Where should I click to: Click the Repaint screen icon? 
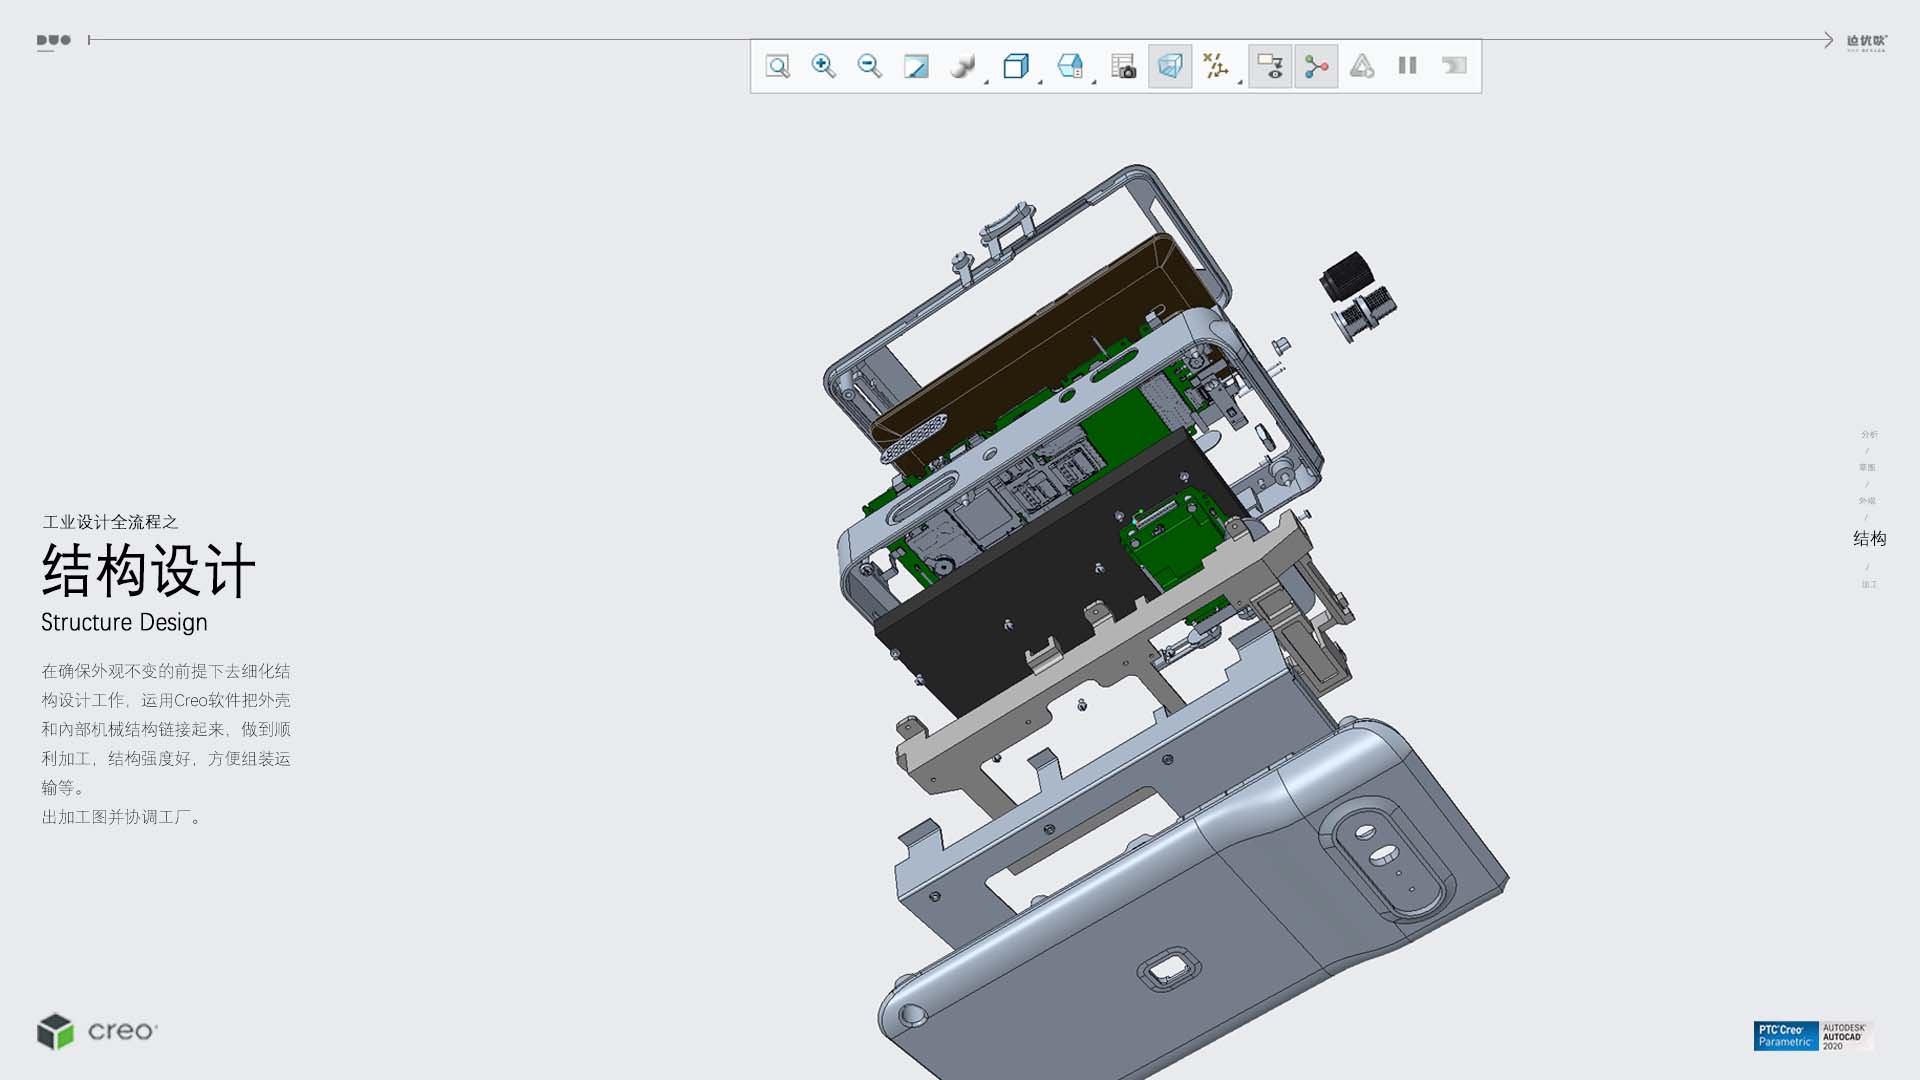916,66
